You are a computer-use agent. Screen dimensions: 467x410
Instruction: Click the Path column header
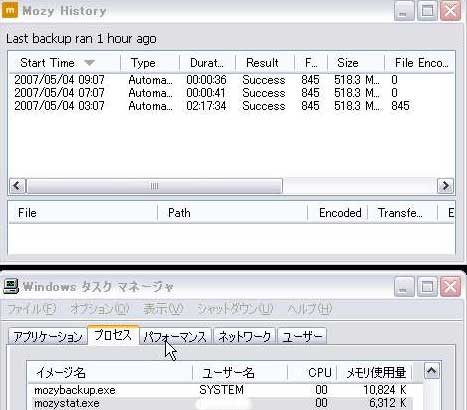(232, 213)
